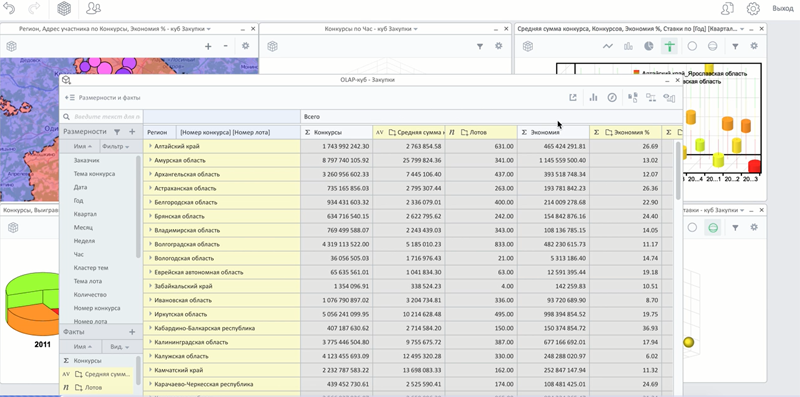Click the filter icon in the Ставки widget
800x397 pixels.
(735, 228)
